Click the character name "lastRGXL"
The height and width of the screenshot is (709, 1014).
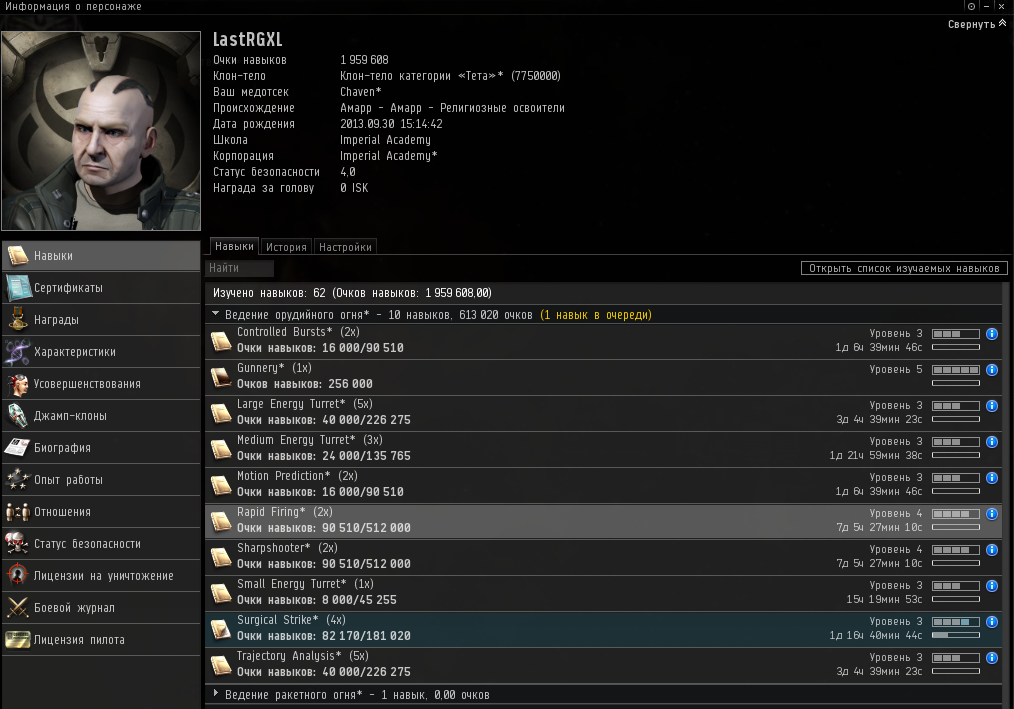pyautogui.click(x=248, y=39)
